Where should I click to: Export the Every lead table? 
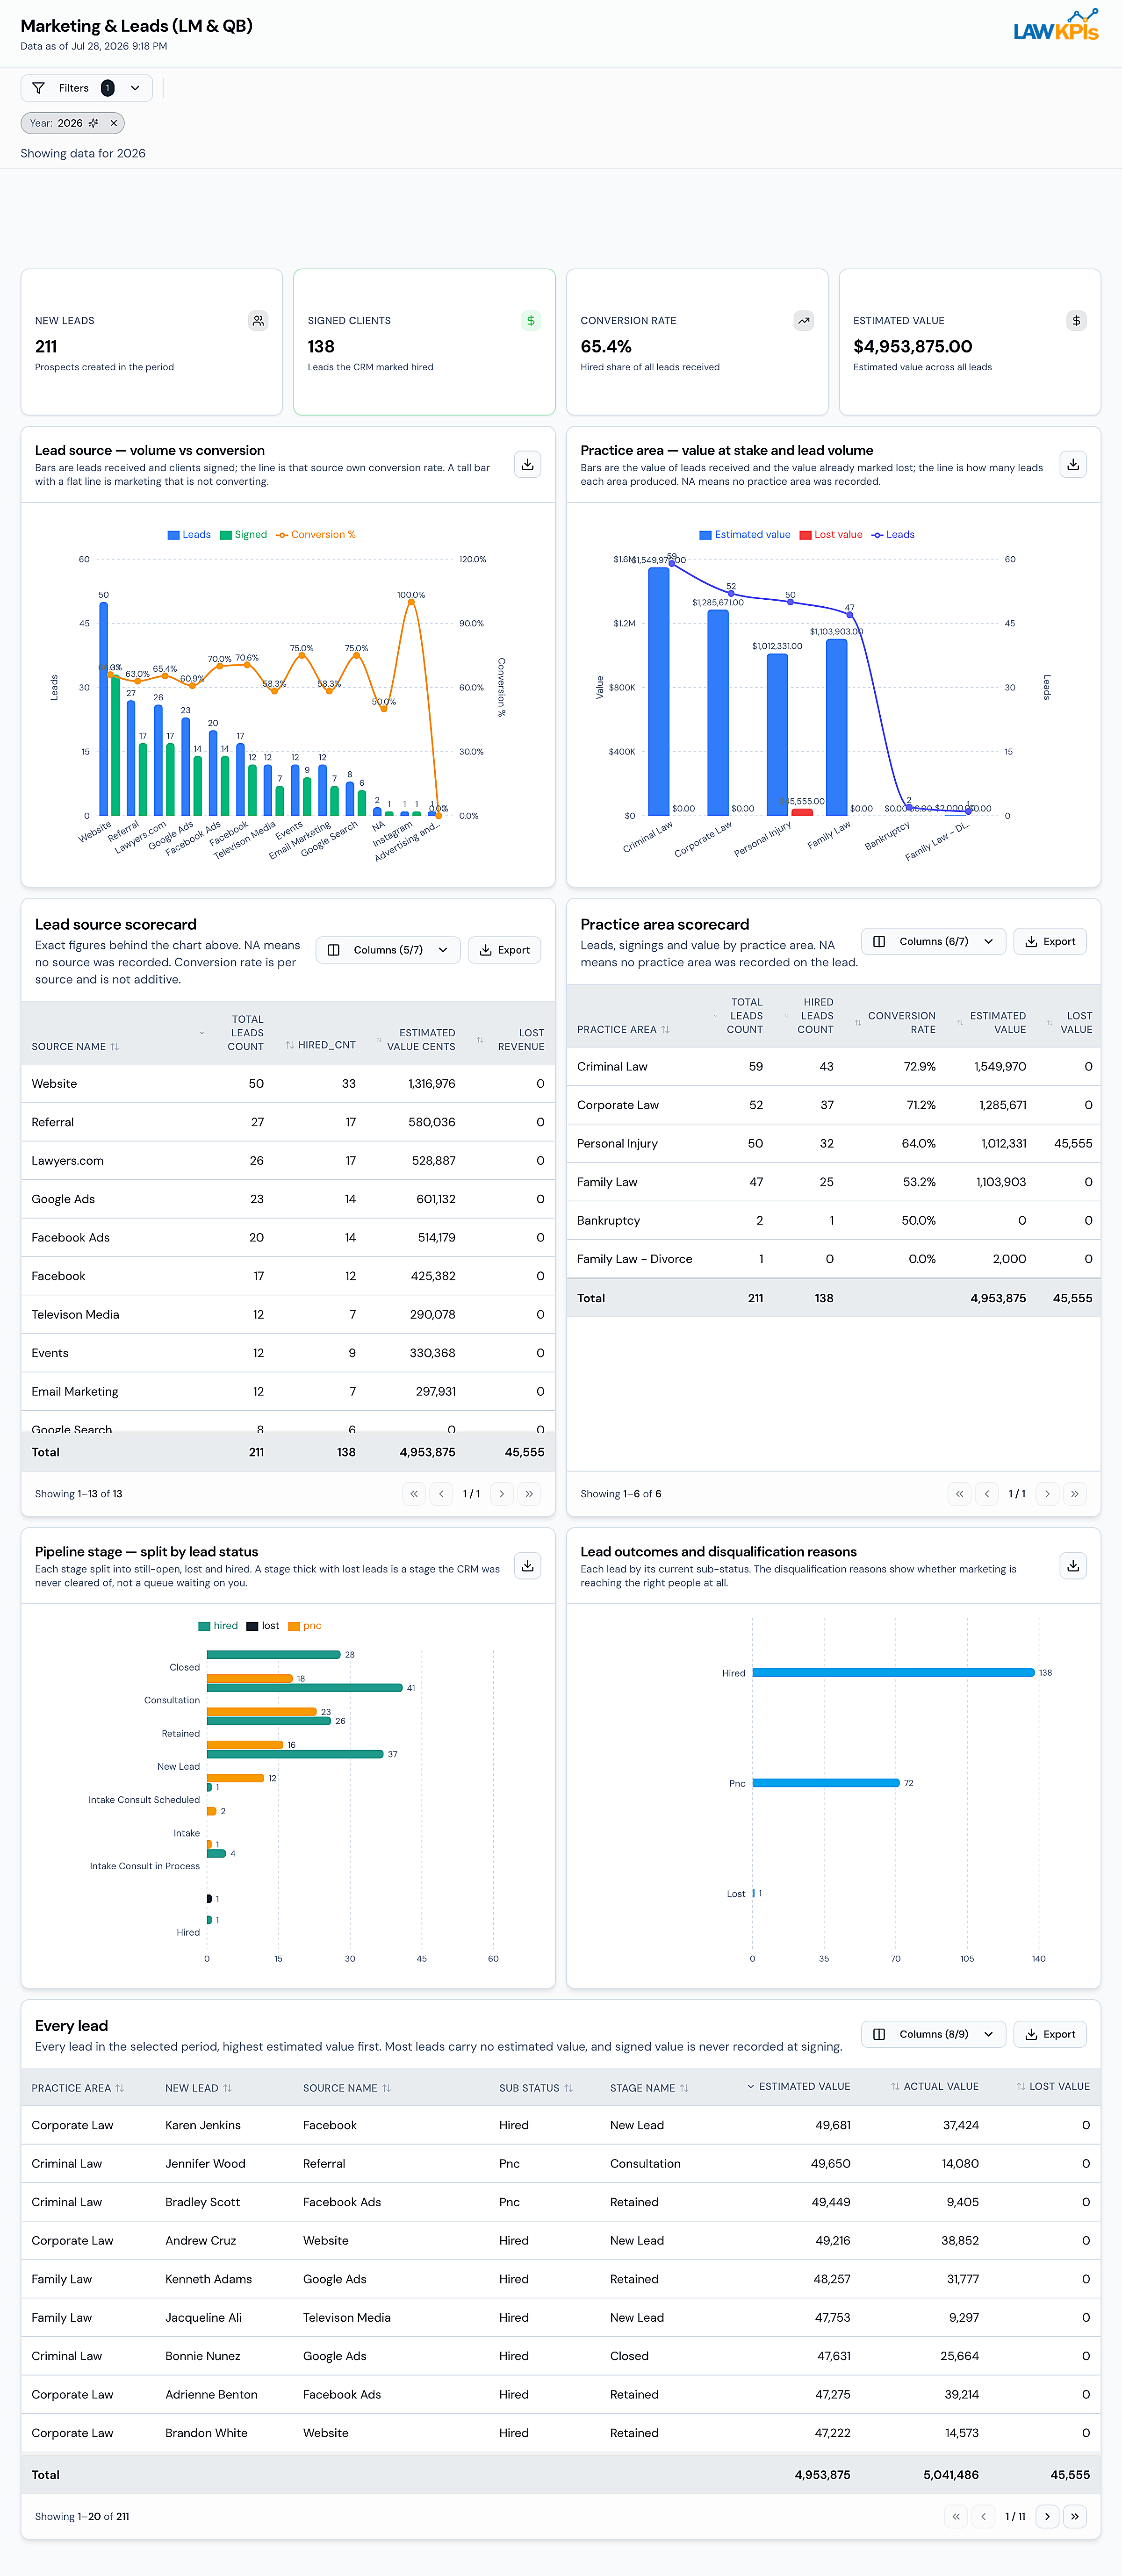point(1050,2034)
